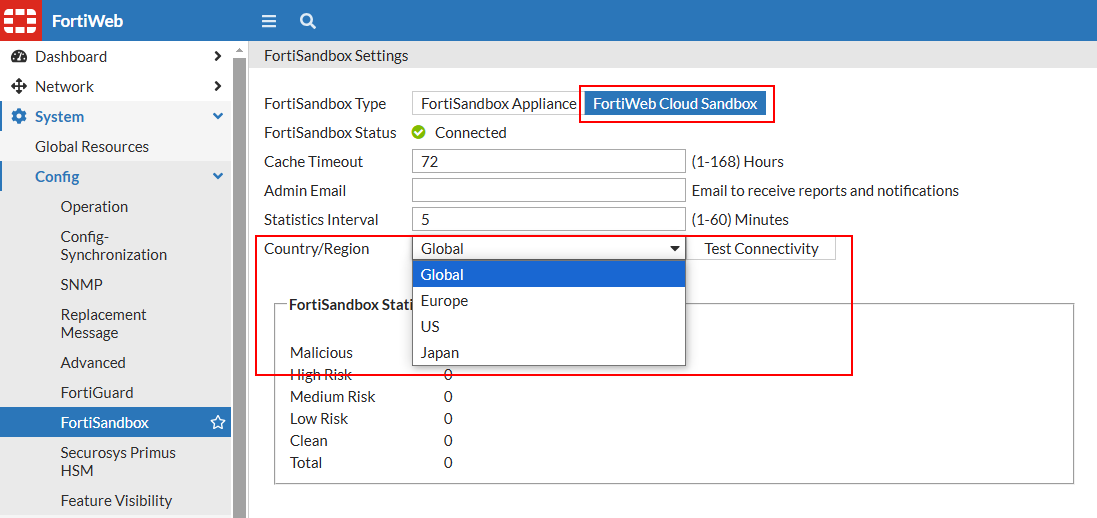Collapse the Config submenu chevron
This screenshot has width=1097, height=518.
pyautogui.click(x=217, y=177)
